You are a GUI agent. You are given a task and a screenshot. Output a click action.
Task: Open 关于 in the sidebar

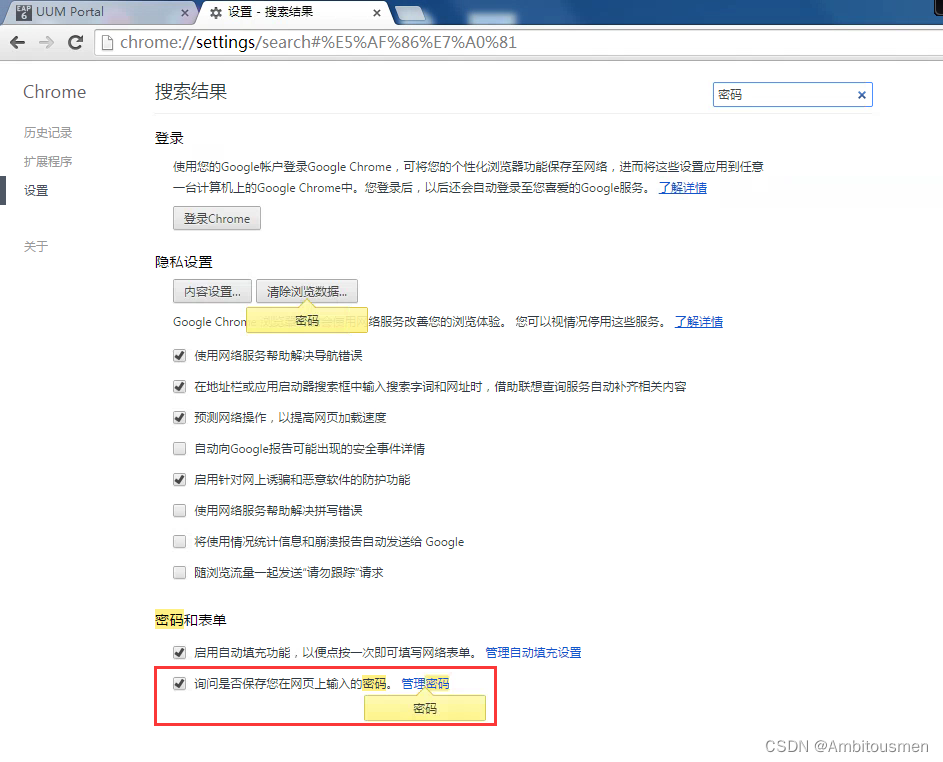click(x=35, y=246)
